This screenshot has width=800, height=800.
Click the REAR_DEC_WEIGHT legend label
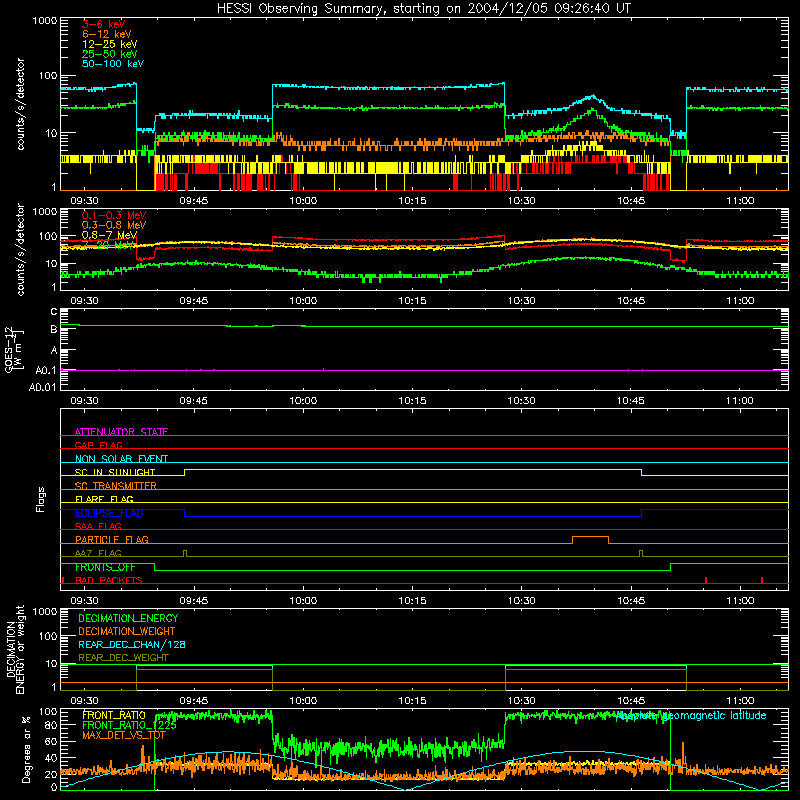tap(123, 658)
